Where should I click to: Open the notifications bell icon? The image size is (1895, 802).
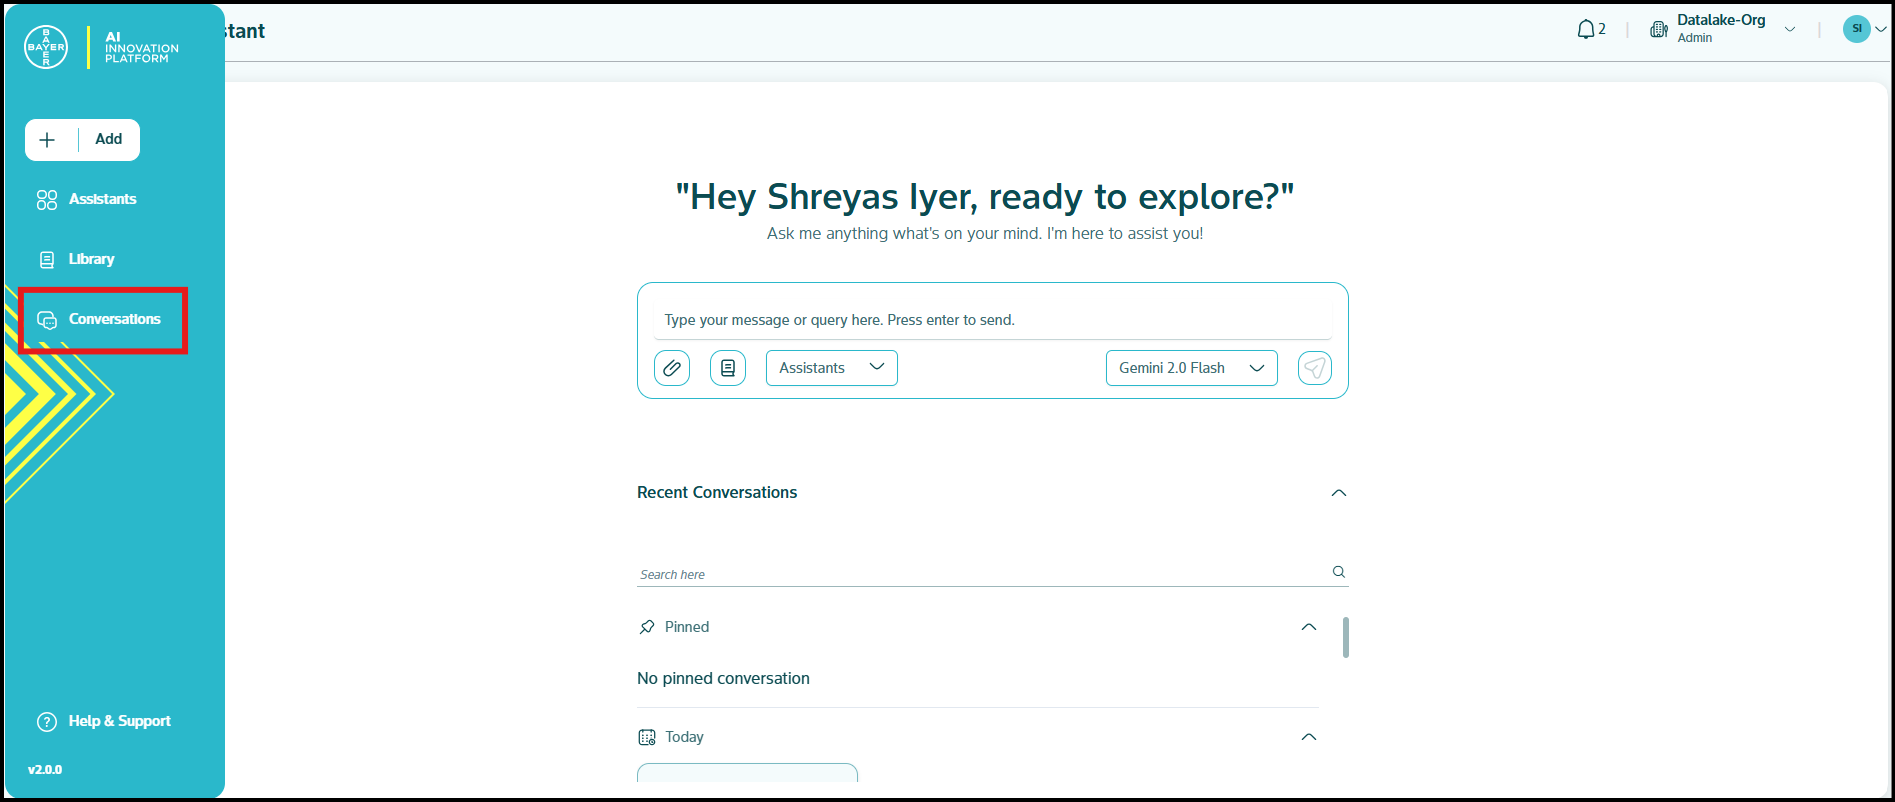click(1586, 30)
